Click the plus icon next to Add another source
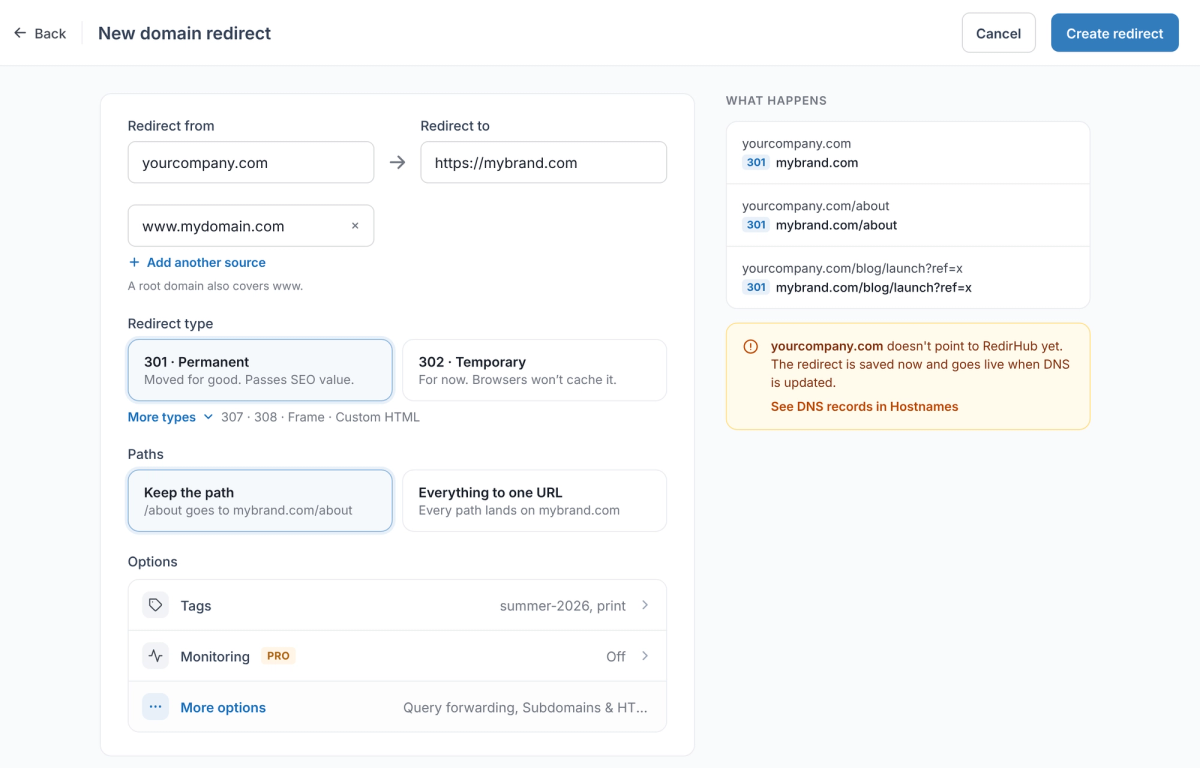Image resolution: width=1200 pixels, height=768 pixels. pyautogui.click(x=134, y=262)
